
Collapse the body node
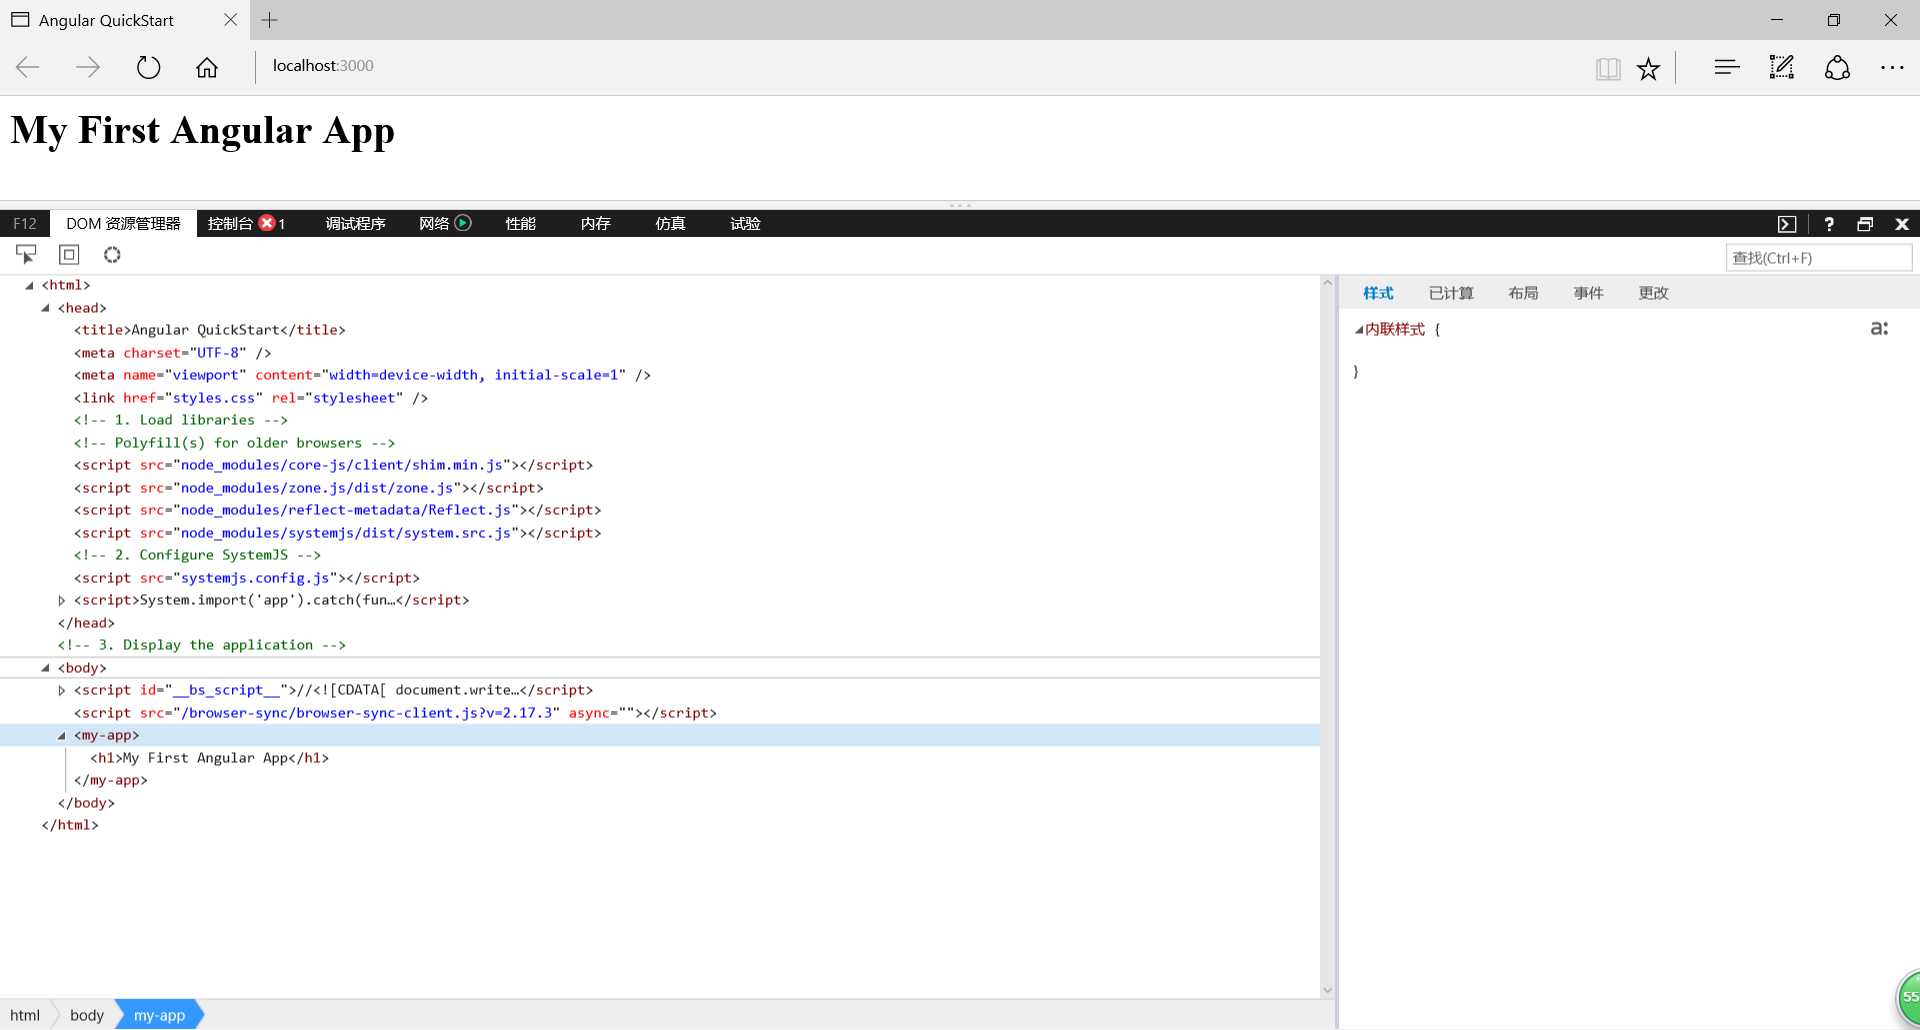[45, 668]
